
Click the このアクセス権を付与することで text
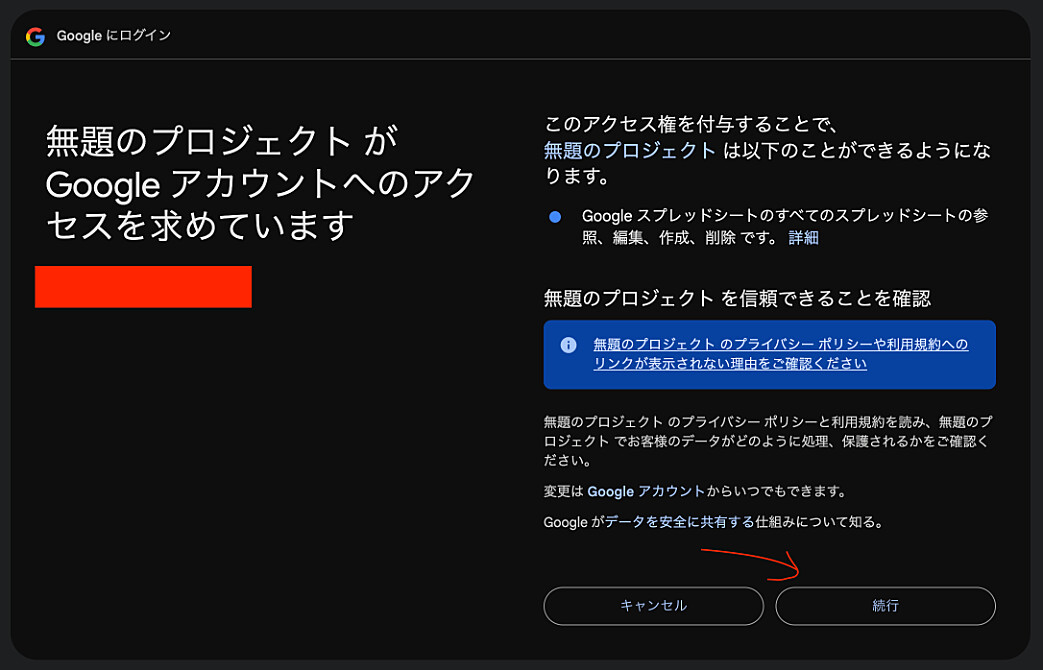(690, 124)
